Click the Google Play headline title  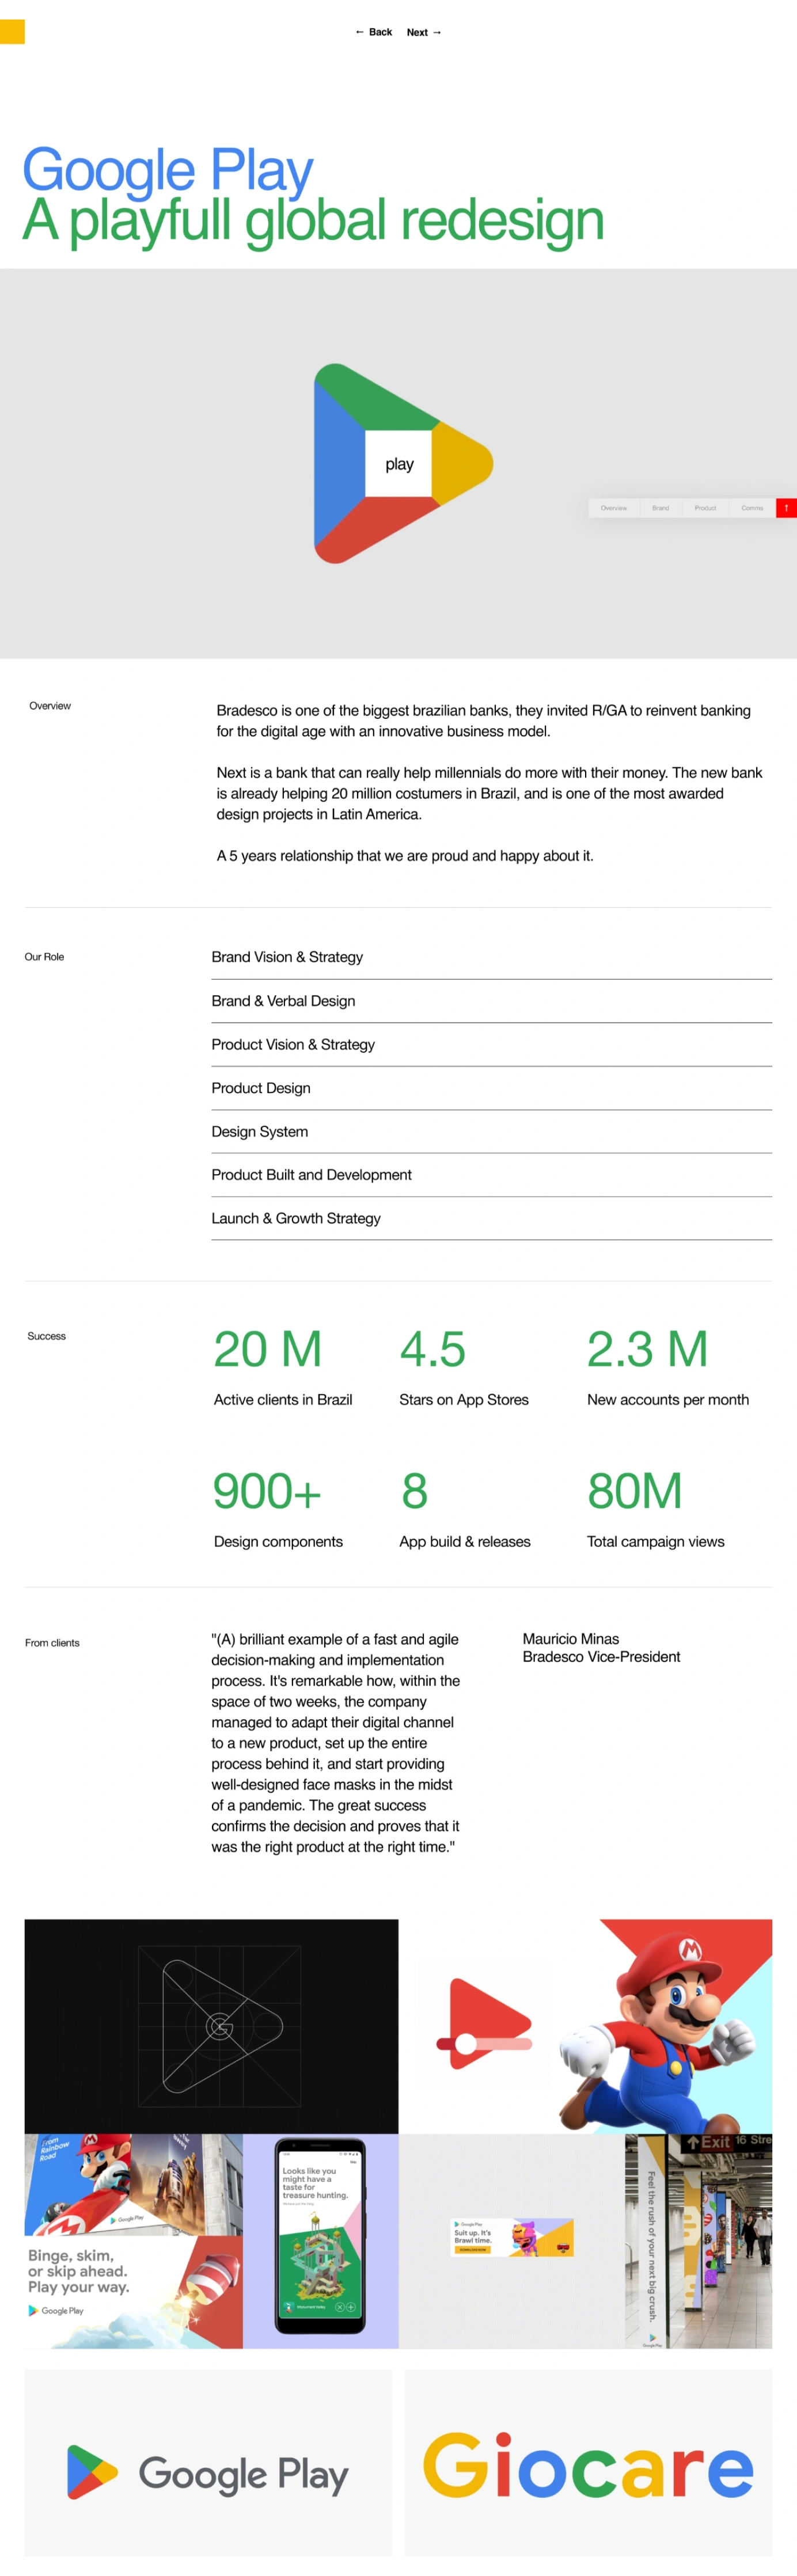click(168, 170)
